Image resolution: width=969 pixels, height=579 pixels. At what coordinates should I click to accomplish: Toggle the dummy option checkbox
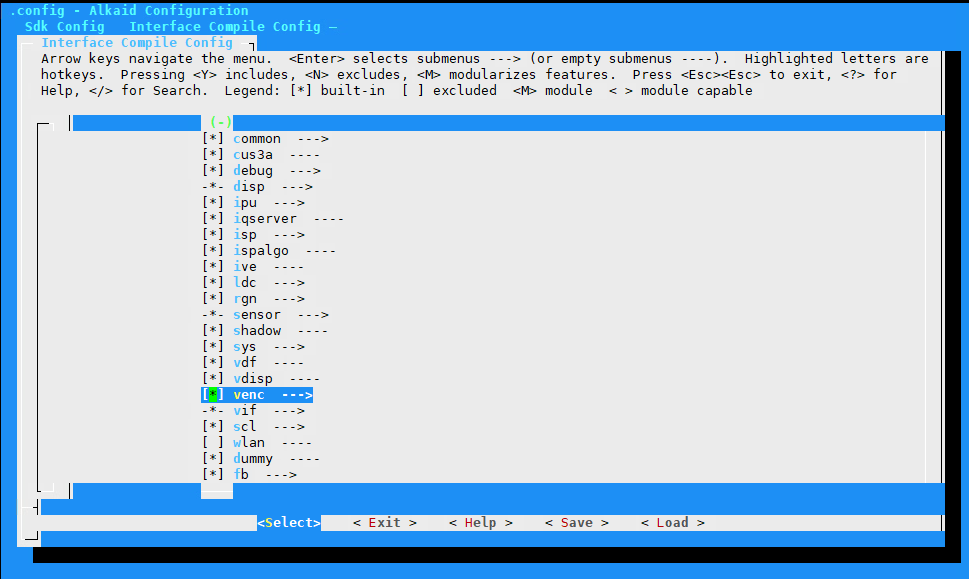coord(213,459)
